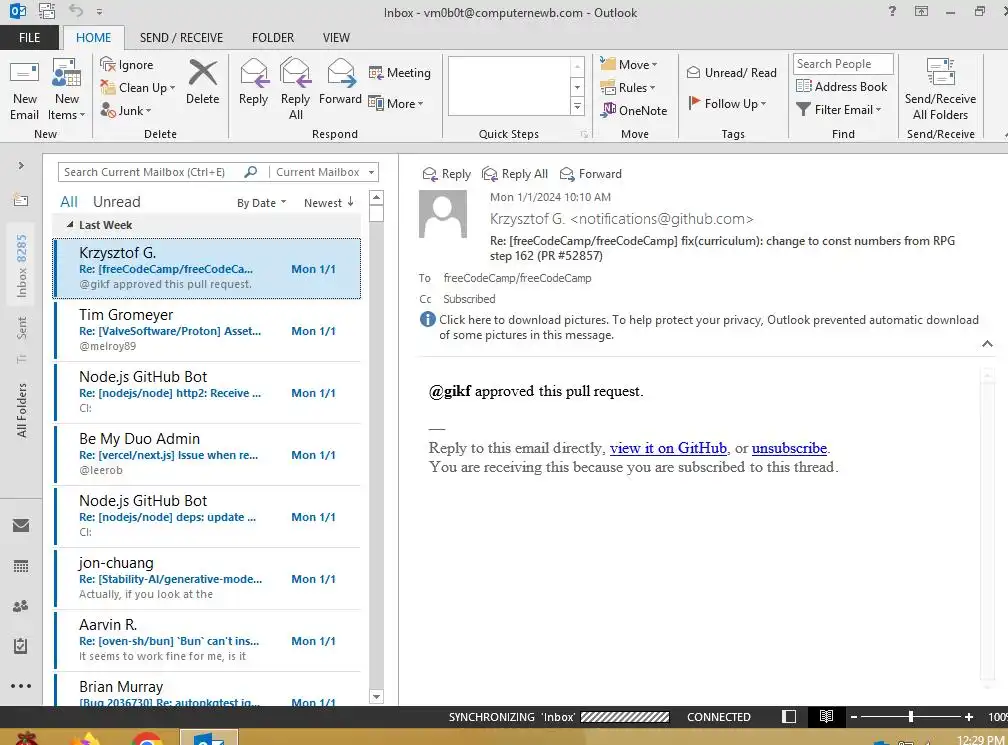Open the Filter Email dropdown
Viewport: 1008px width, 745px height.
839,110
